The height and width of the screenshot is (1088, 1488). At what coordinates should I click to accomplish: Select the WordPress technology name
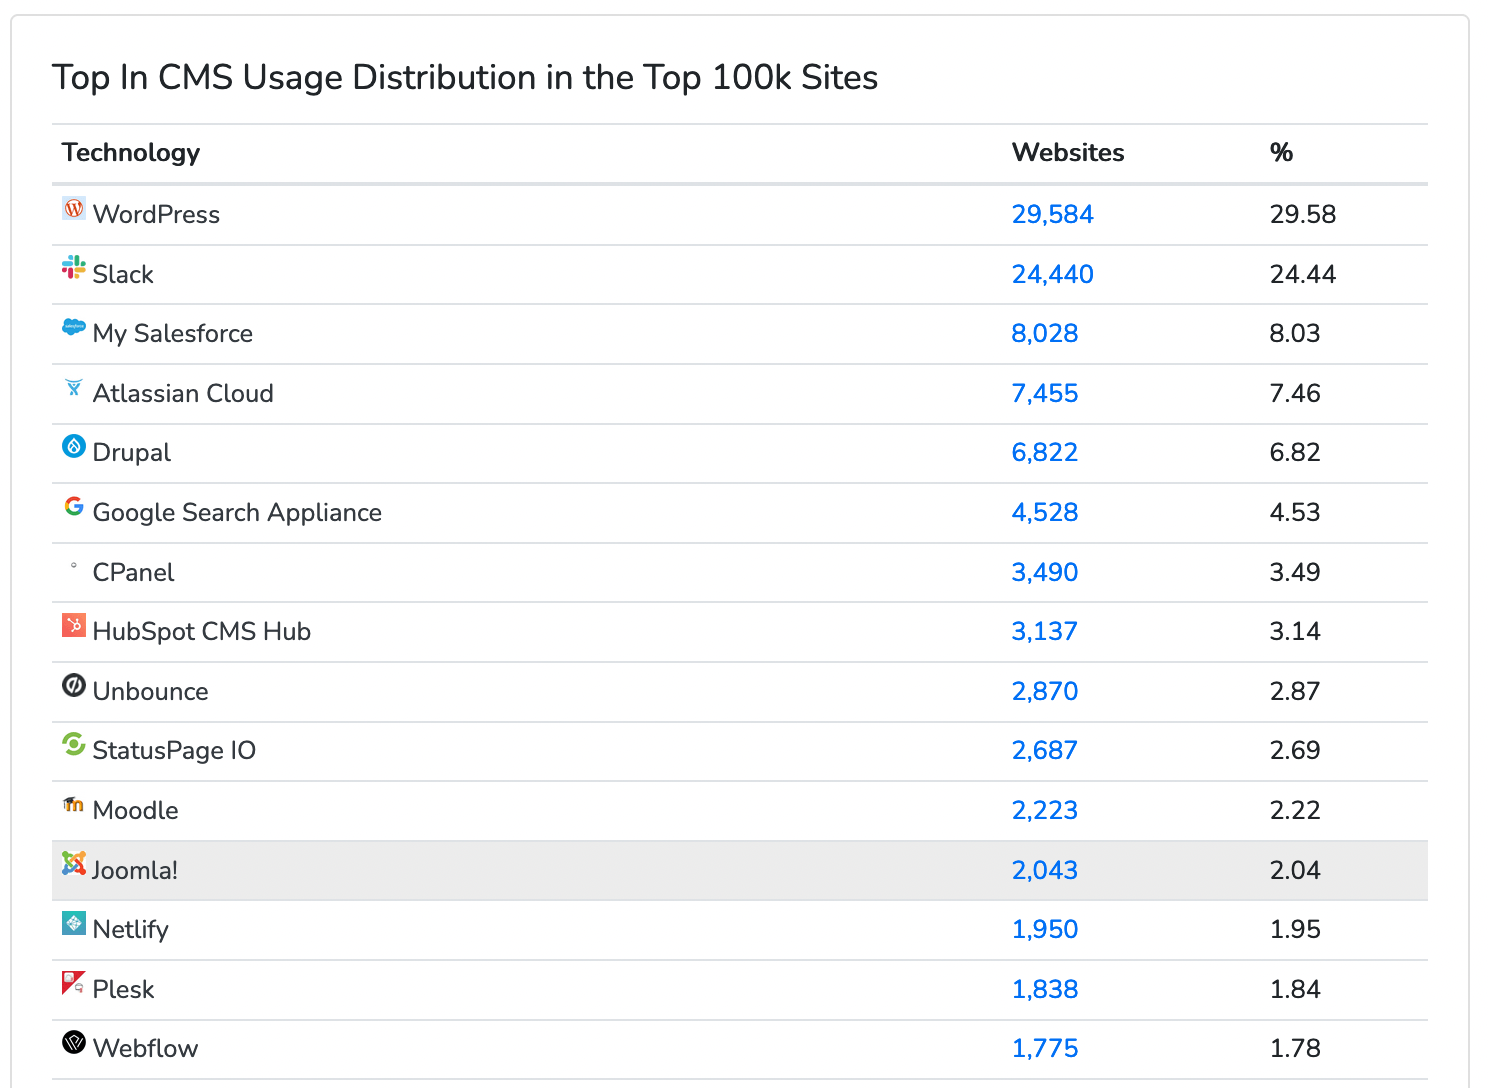coord(156,214)
